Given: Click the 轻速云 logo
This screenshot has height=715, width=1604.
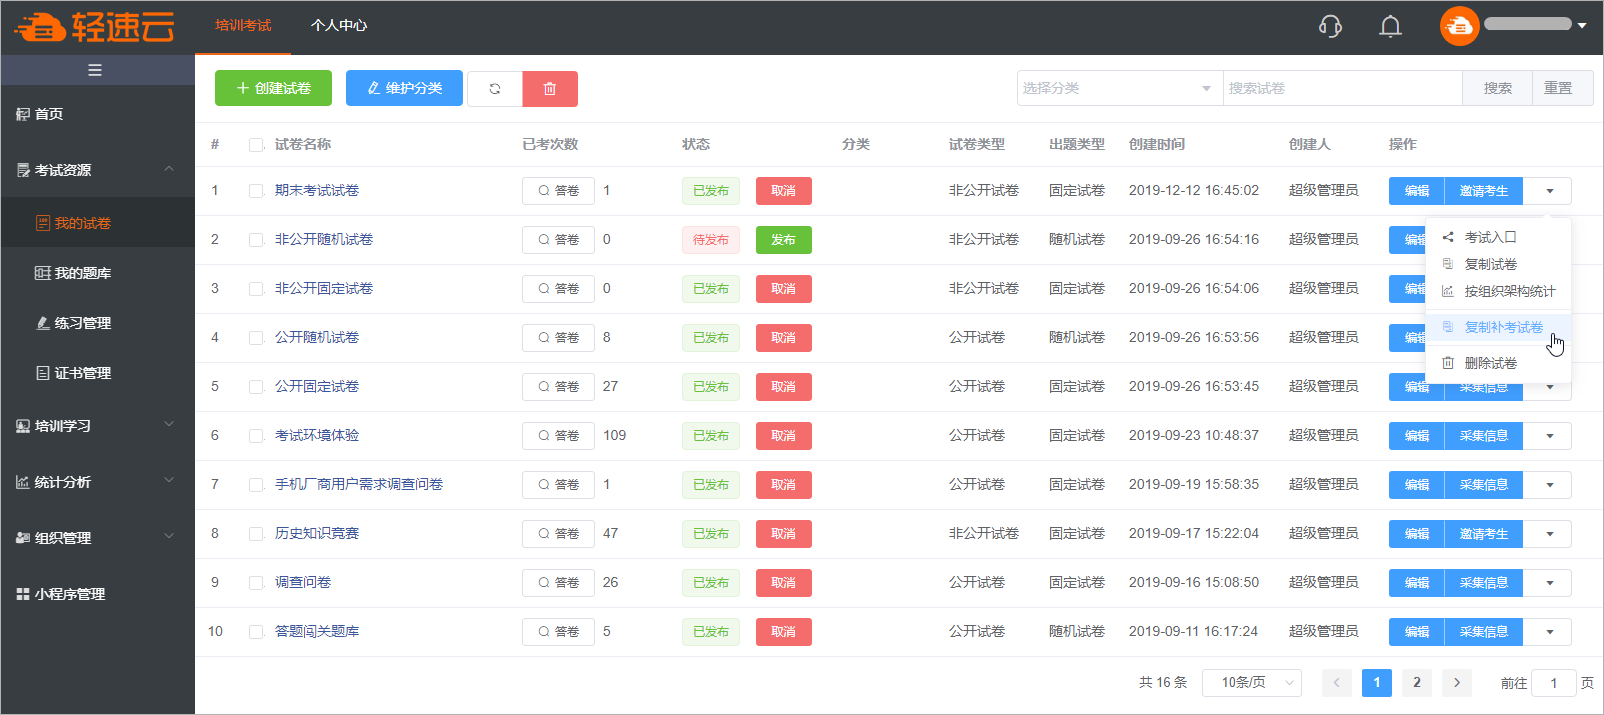Looking at the screenshot, I should pyautogui.click(x=95, y=27).
